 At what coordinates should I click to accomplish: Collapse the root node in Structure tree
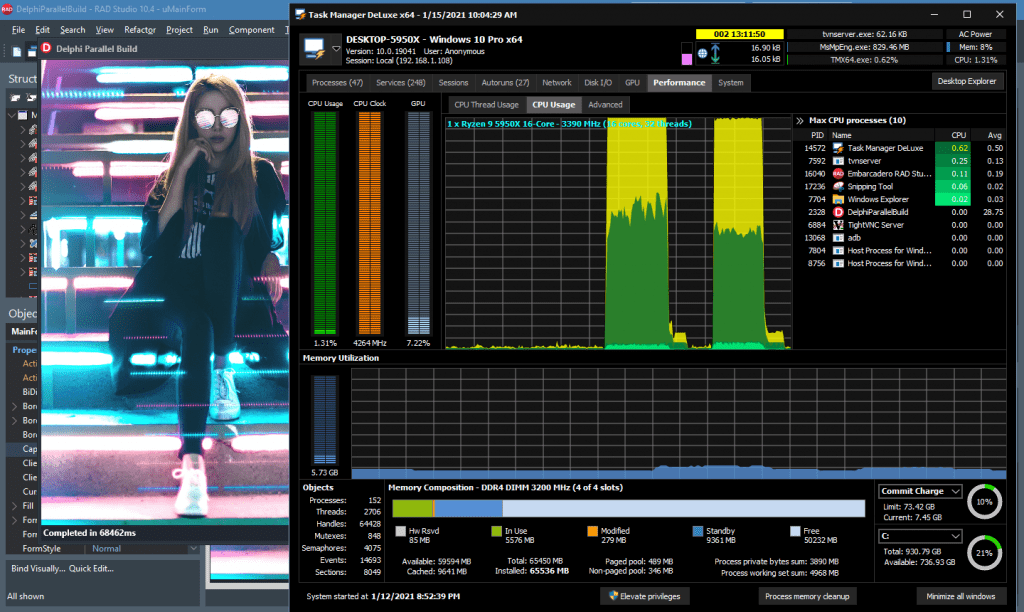(12, 115)
